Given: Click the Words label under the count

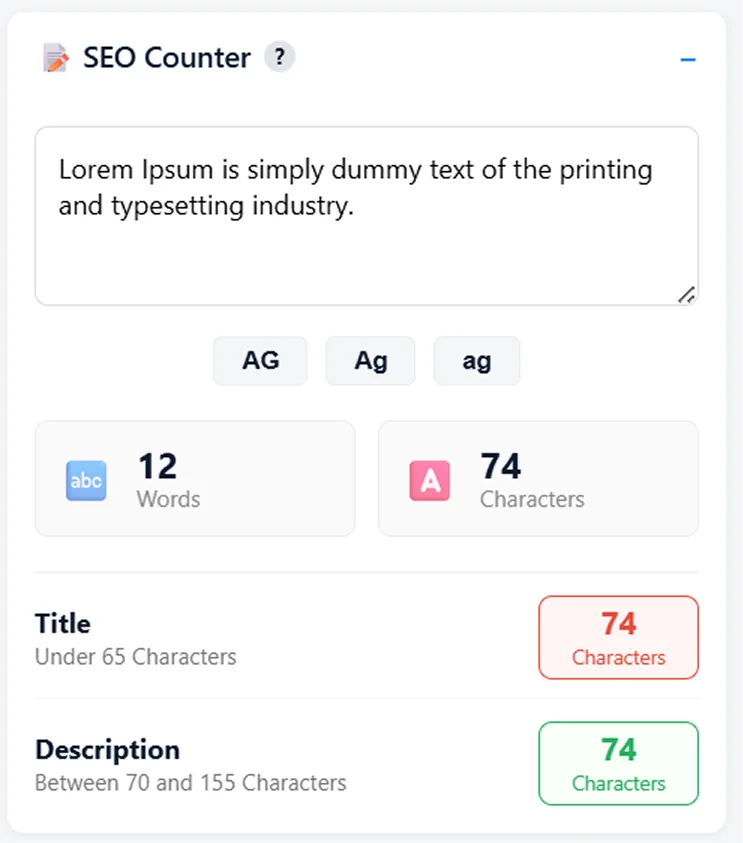Looking at the screenshot, I should pyautogui.click(x=168, y=500).
